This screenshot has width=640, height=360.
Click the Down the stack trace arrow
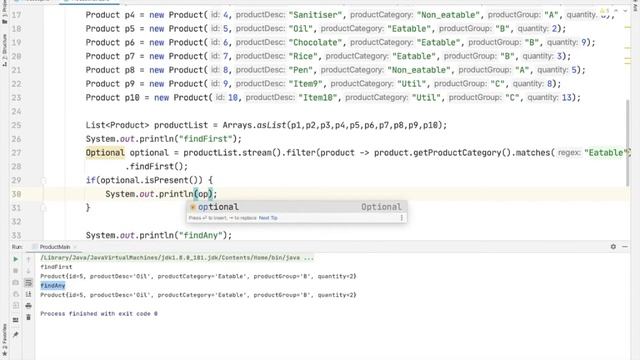28,271
